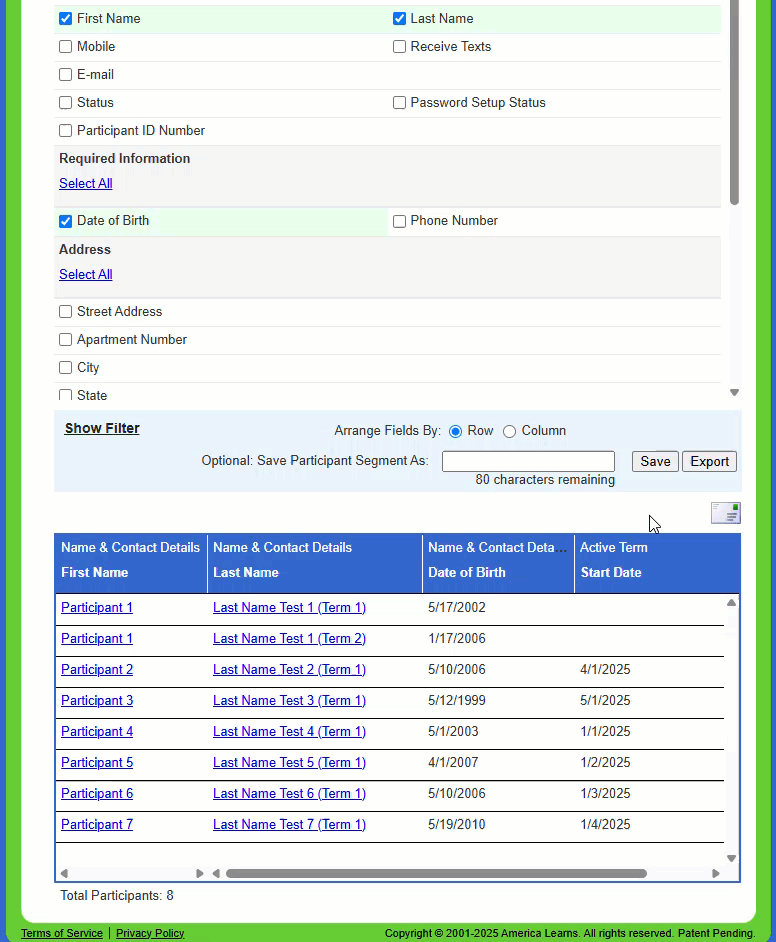Click the horizontal scrollbar under the table
The height and width of the screenshot is (942, 776).
436,873
